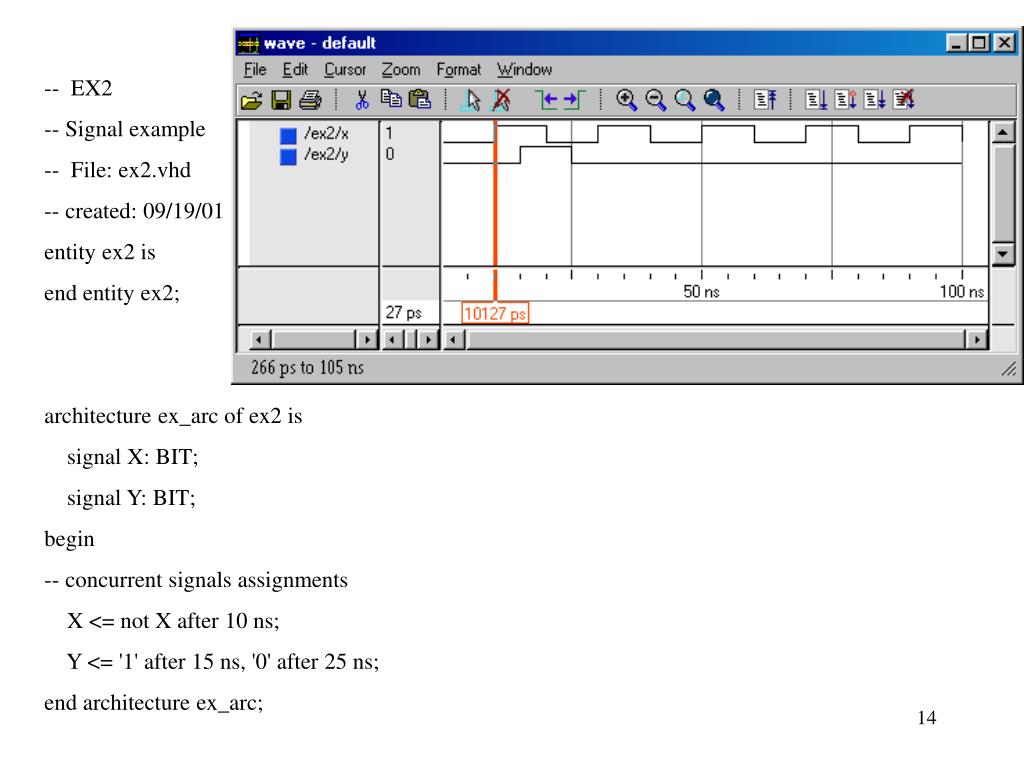Click the status text 266 ps to 105 ns

pyautogui.click(x=307, y=368)
